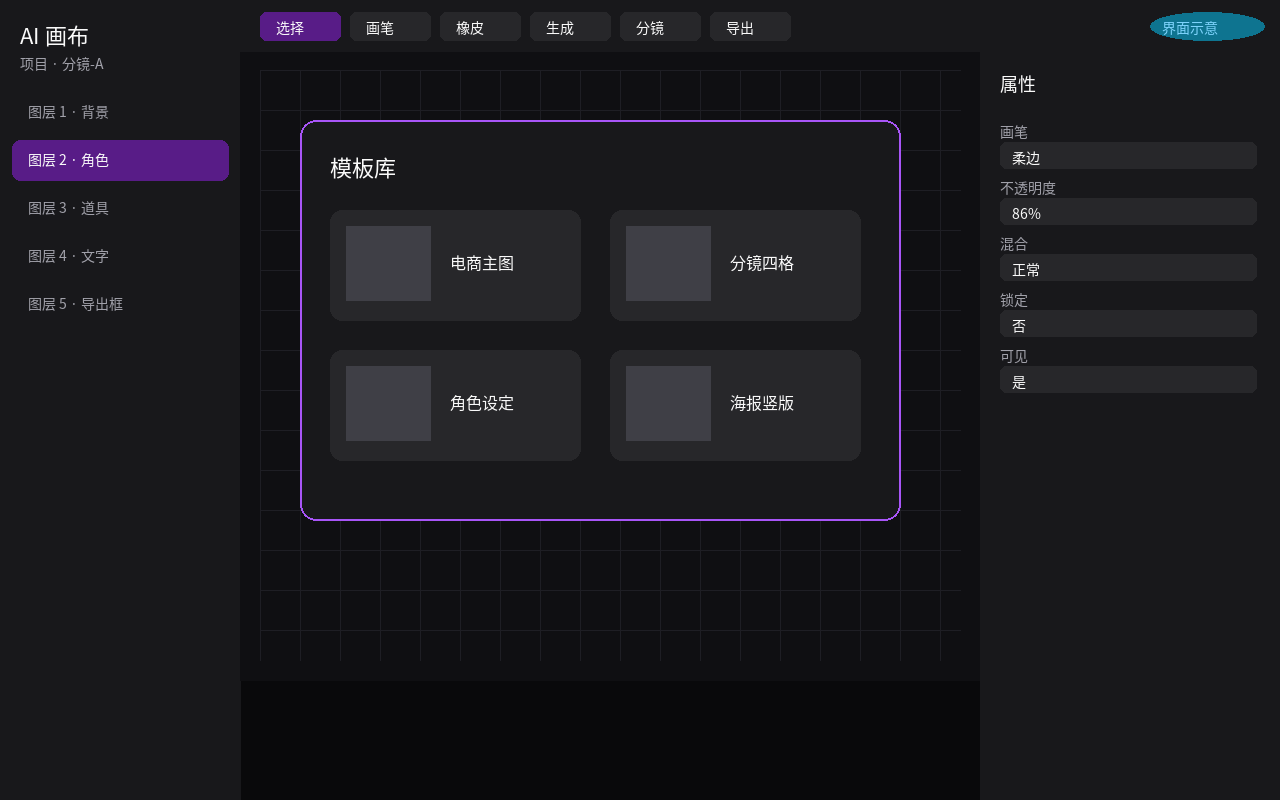Click the 界面示意 badge
Viewport: 1280px width, 800px height.
click(1207, 27)
